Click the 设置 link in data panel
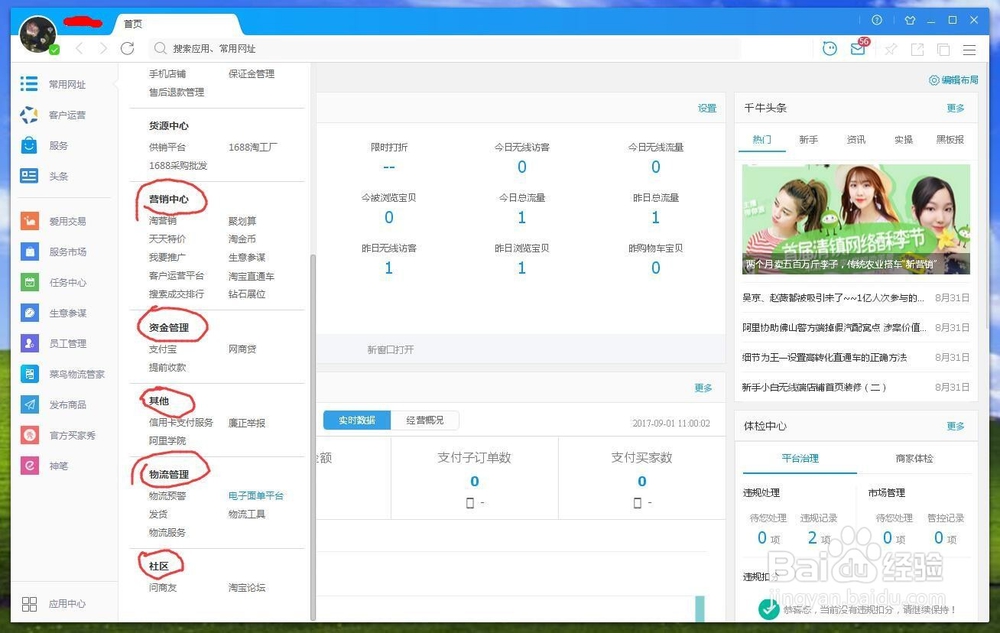Screen dimensions: 1000x633 (x=707, y=108)
